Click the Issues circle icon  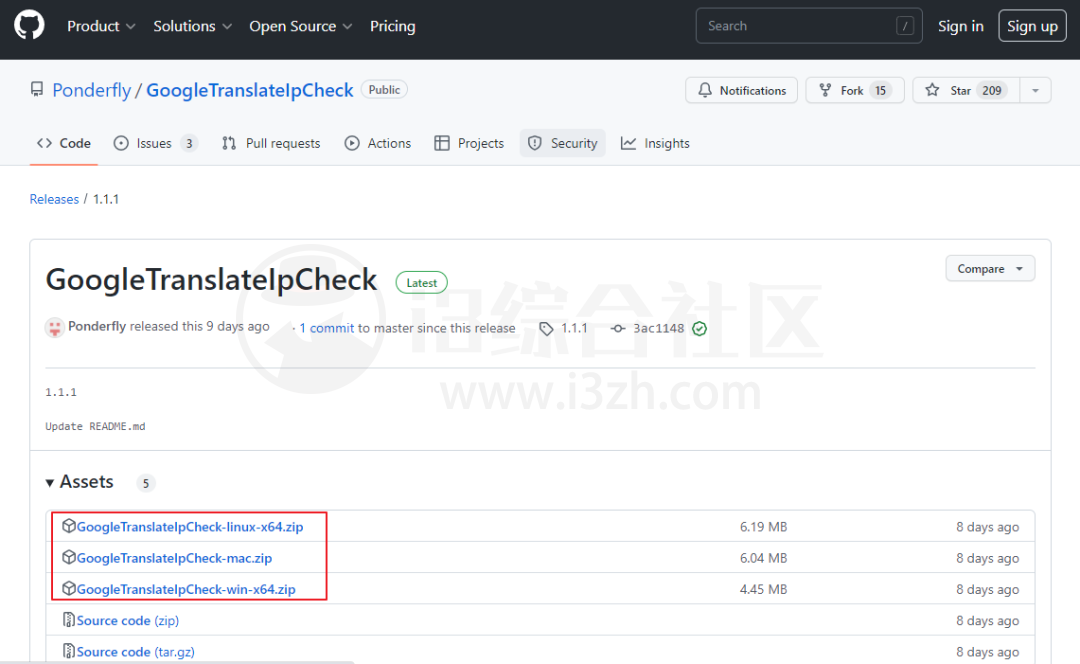(121, 143)
